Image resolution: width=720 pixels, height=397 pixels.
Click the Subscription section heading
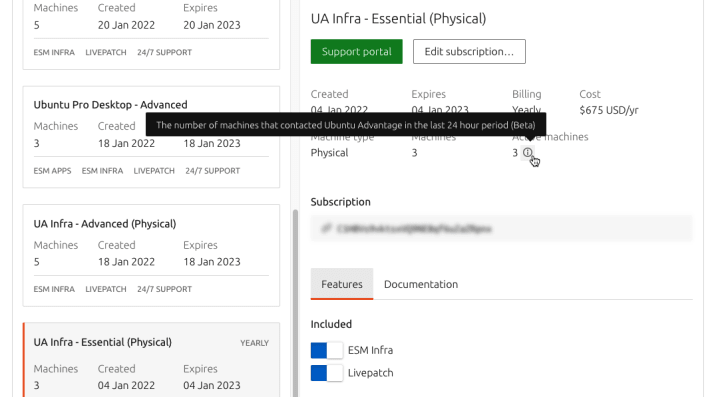pyautogui.click(x=340, y=202)
